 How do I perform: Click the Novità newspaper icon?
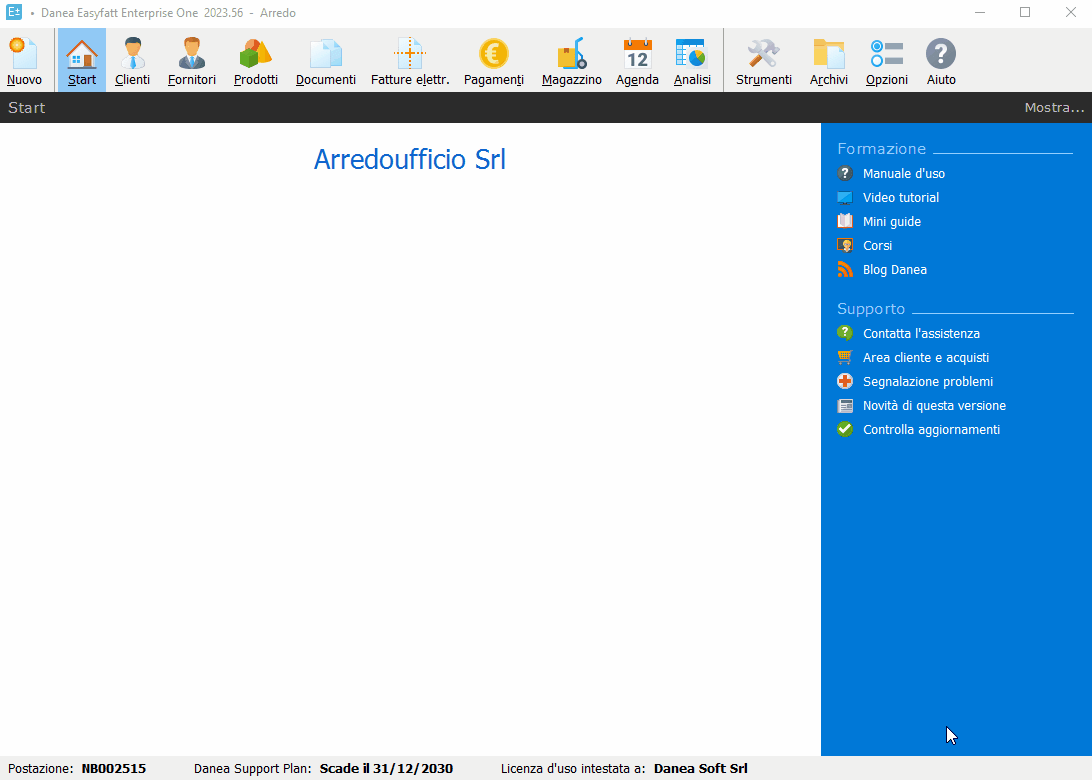(845, 405)
